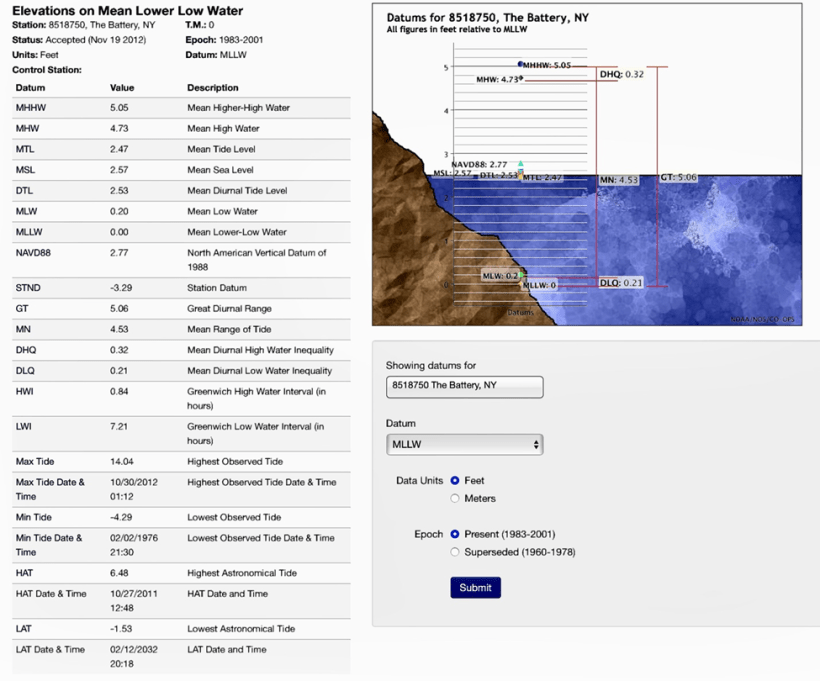Viewport: 820px width, 681px height.
Task: Click the Epoch 1983-2001 header text
Action: pyautogui.click(x=224, y=40)
